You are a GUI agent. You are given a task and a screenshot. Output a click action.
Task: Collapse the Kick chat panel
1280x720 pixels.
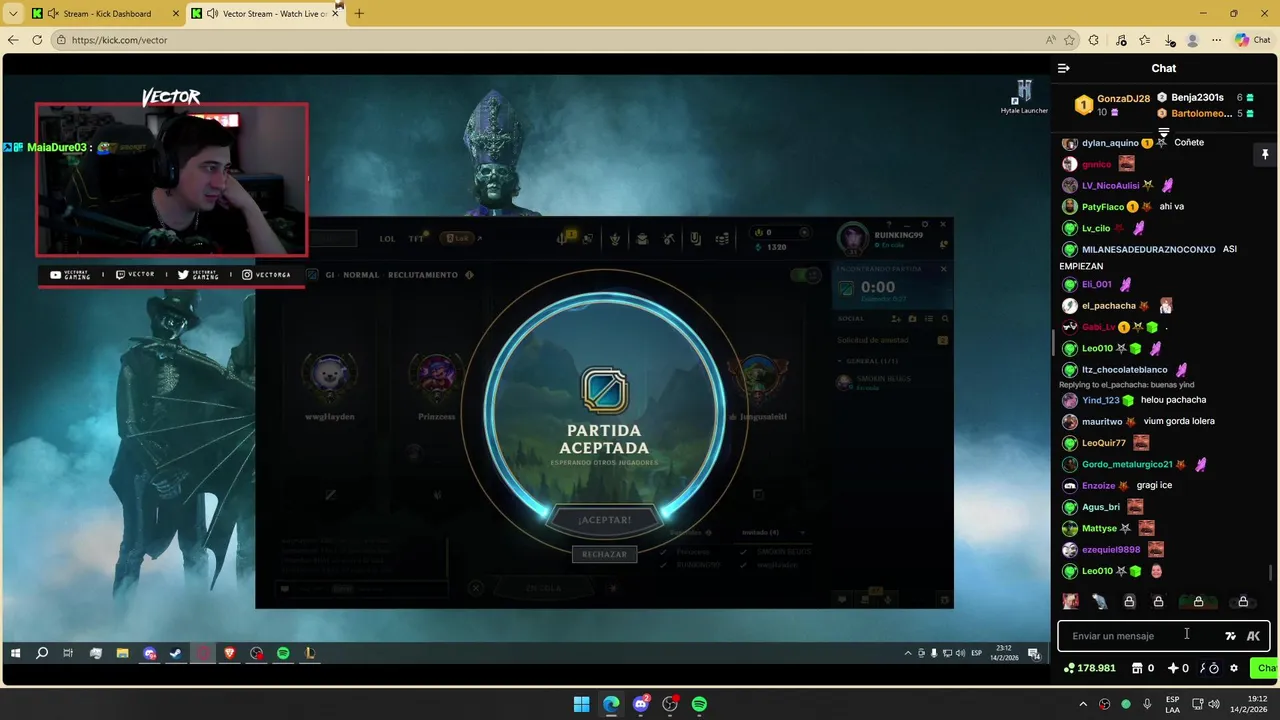(1063, 68)
